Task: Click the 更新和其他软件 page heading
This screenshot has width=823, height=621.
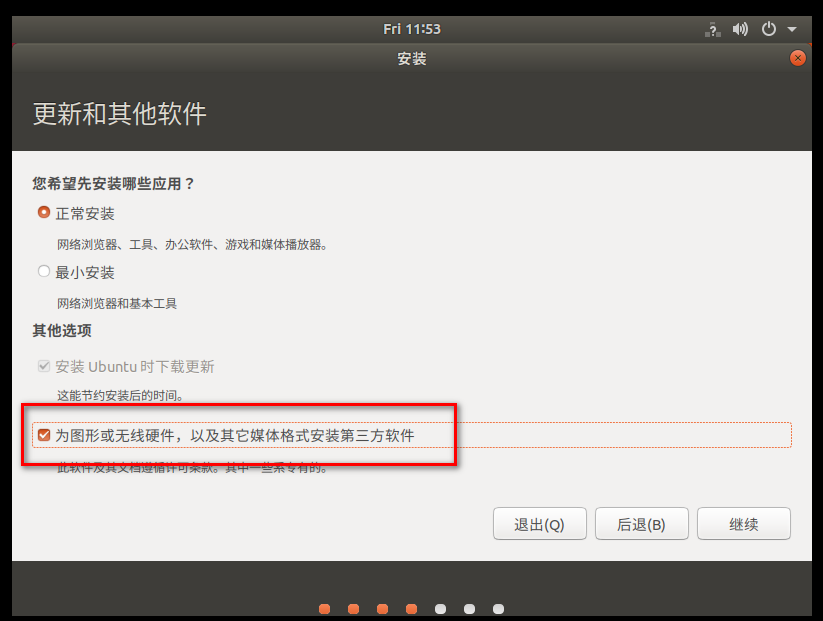Action: click(115, 113)
